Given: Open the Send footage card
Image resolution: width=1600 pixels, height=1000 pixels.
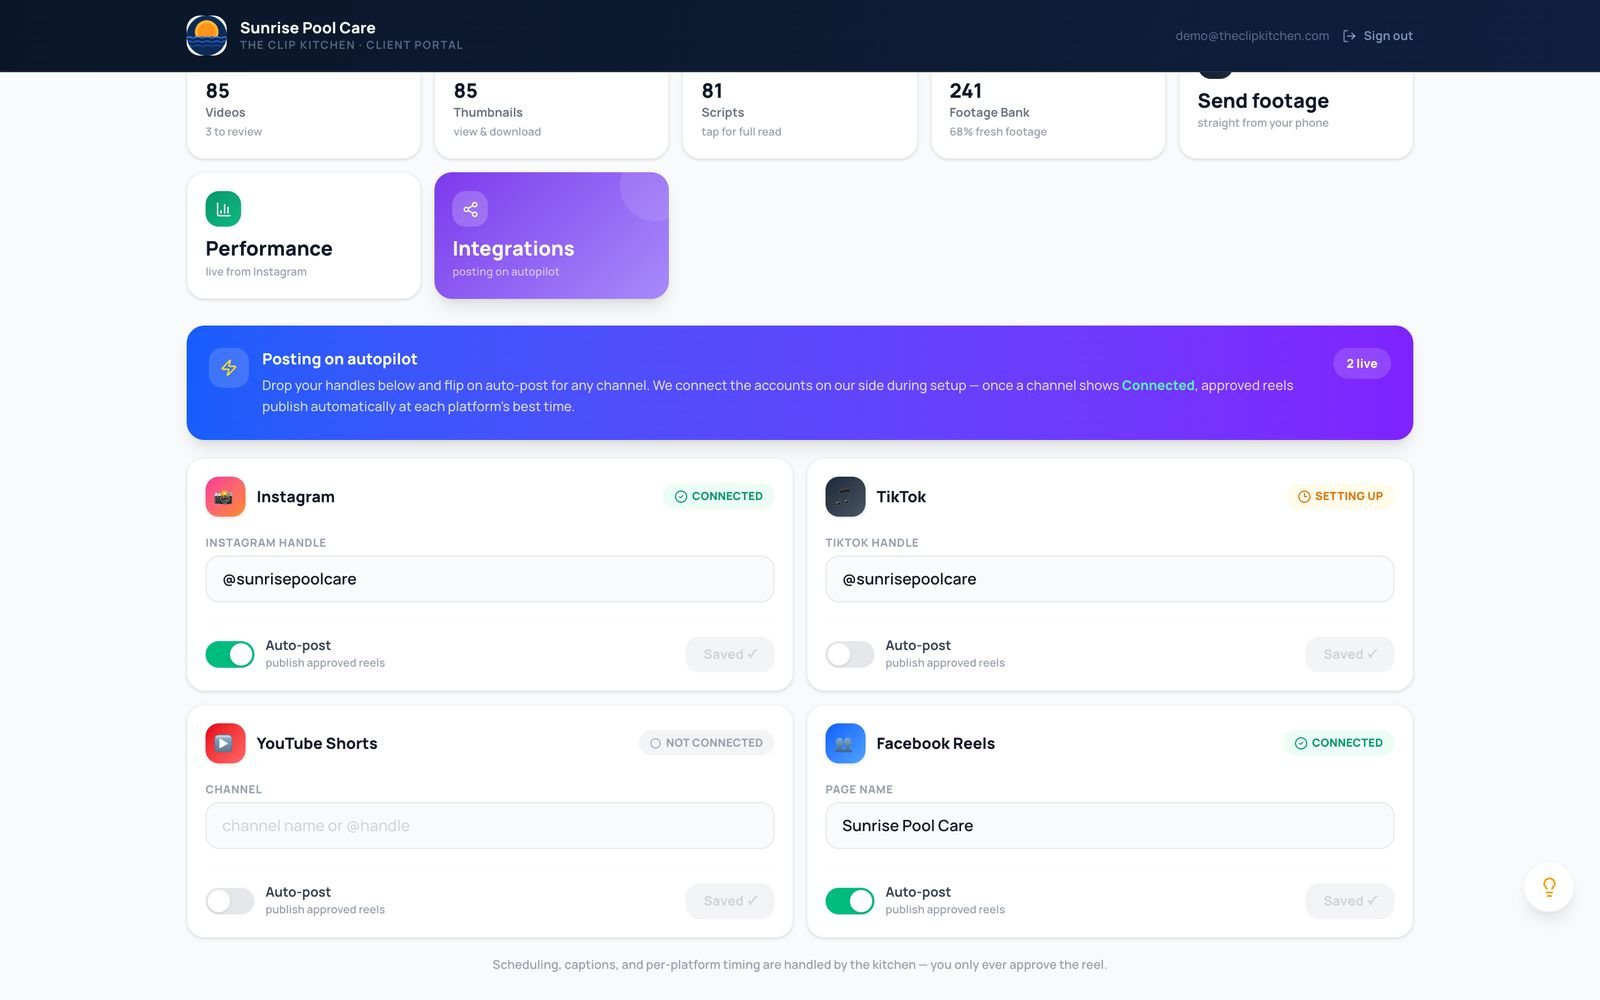Looking at the screenshot, I should [1296, 114].
